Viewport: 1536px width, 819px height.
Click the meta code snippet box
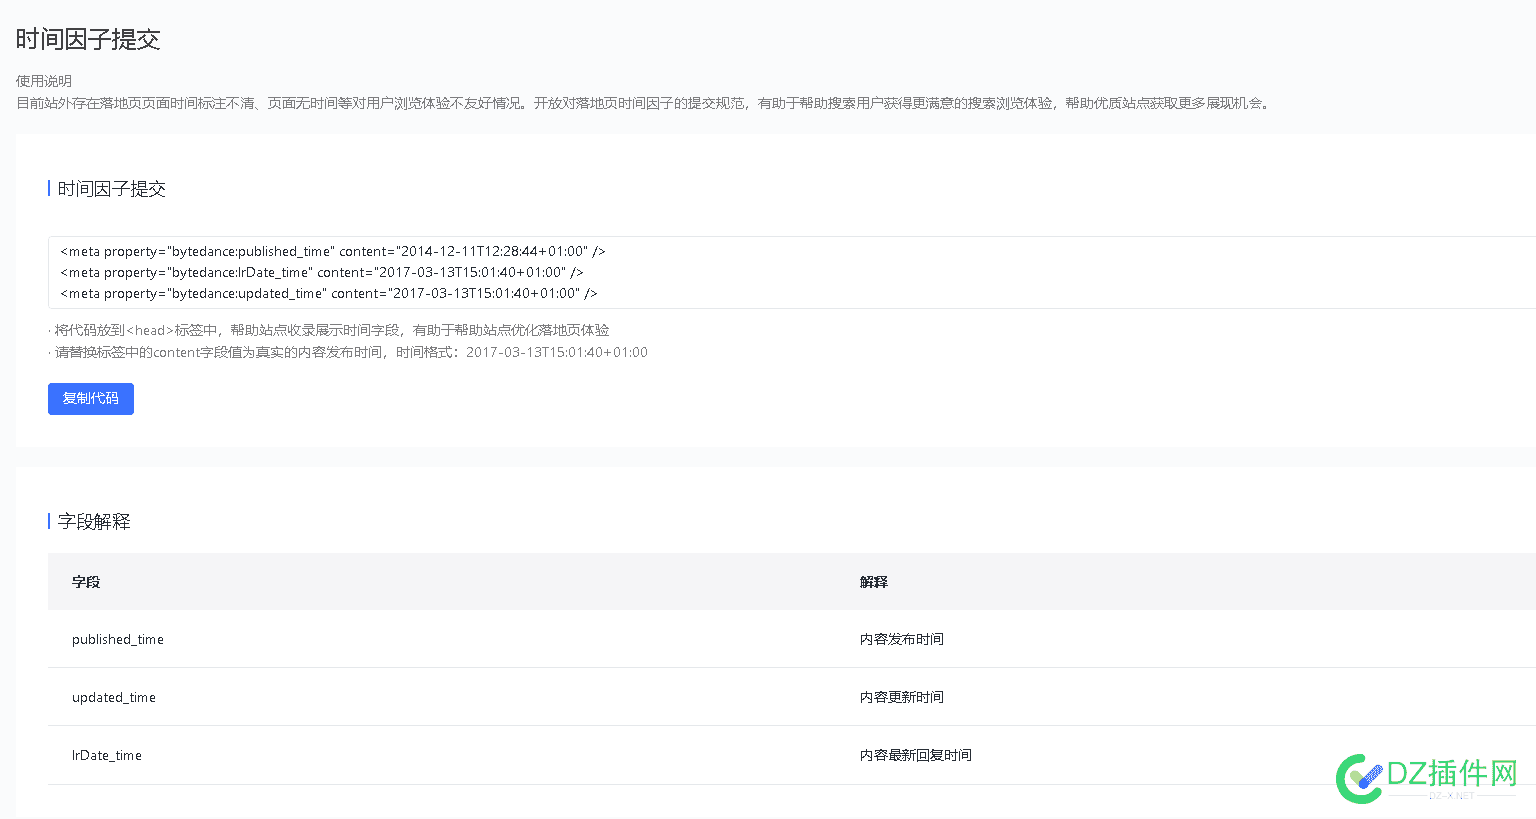[792, 272]
